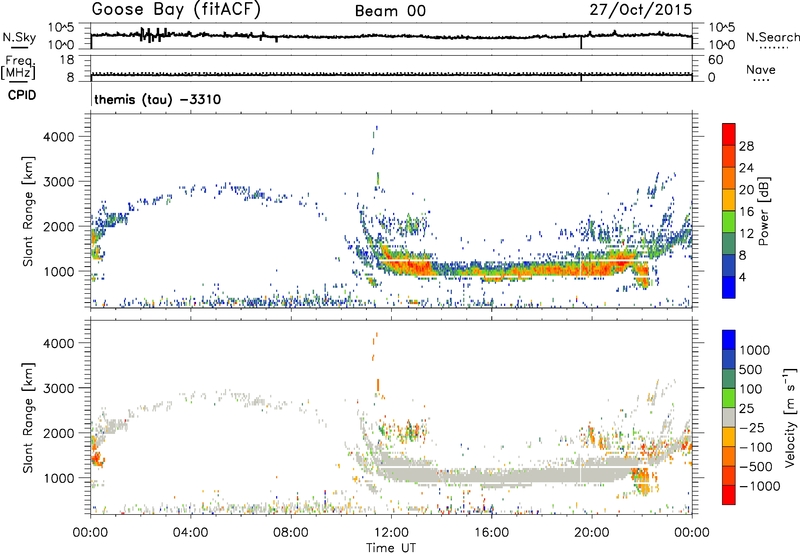Click 'Slant Range [km]' label on velocity panel
This screenshot has height=554, width=800.
pos(28,417)
